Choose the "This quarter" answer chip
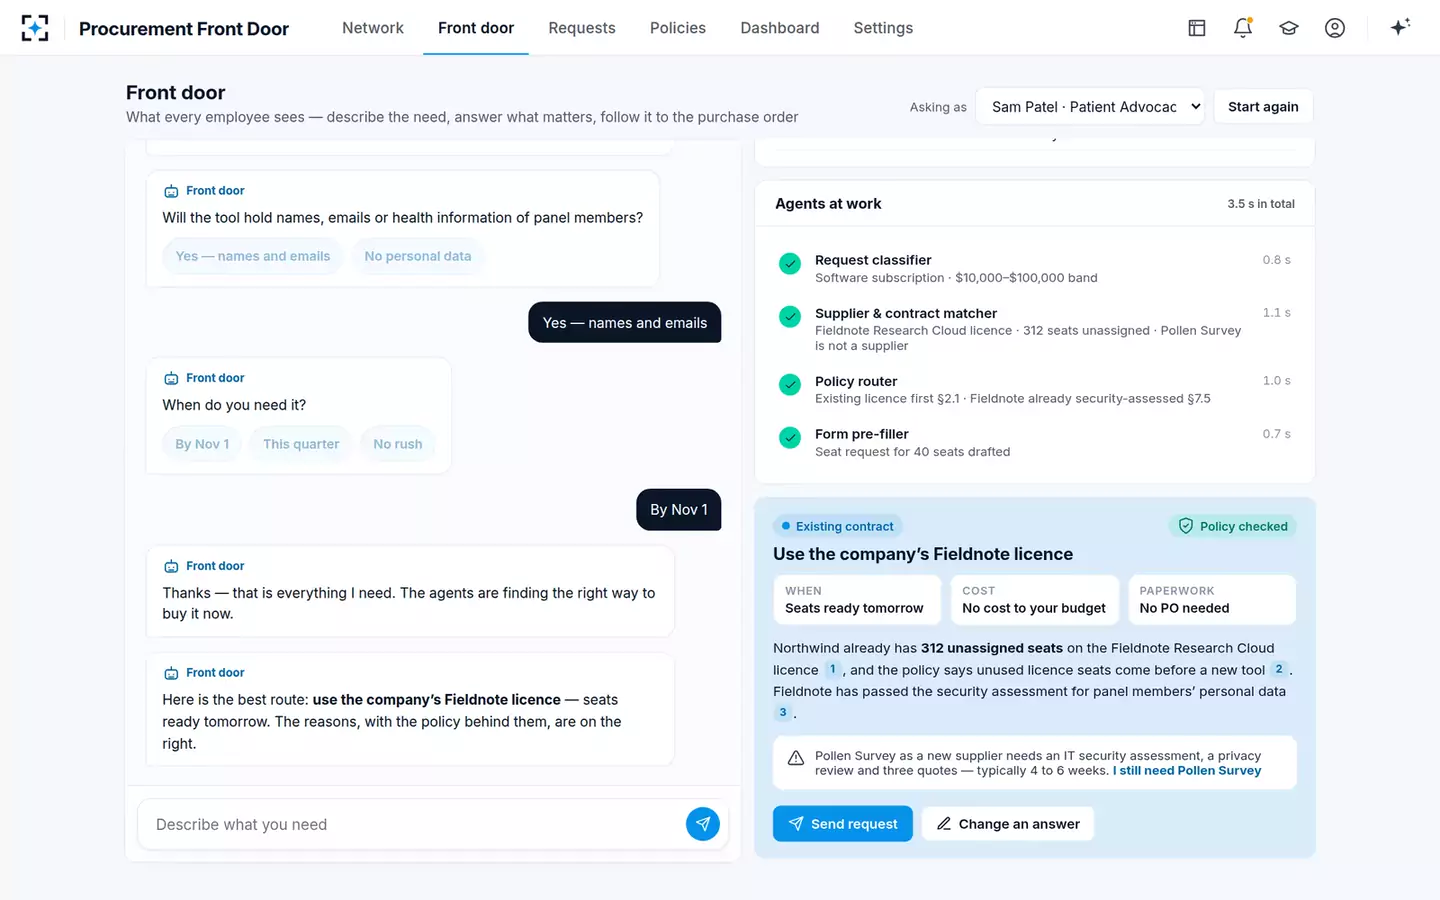The height and width of the screenshot is (900, 1440). click(301, 444)
